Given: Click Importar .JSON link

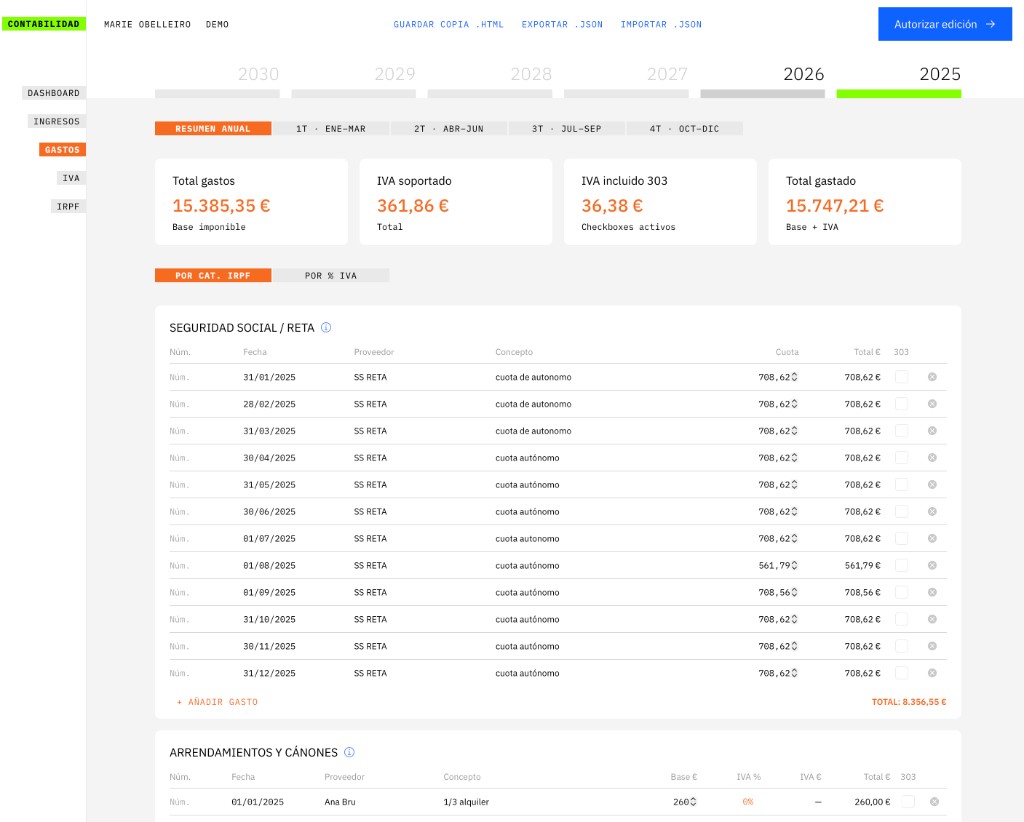Looking at the screenshot, I should tap(661, 24).
